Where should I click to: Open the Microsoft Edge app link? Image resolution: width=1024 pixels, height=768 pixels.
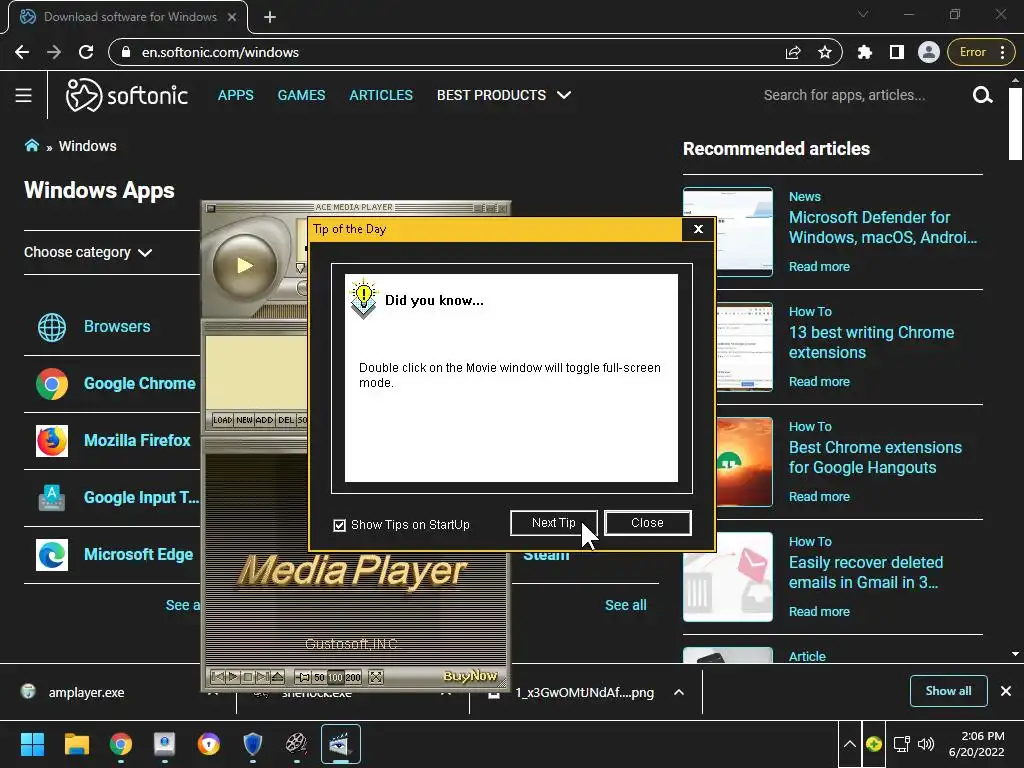click(x=138, y=554)
